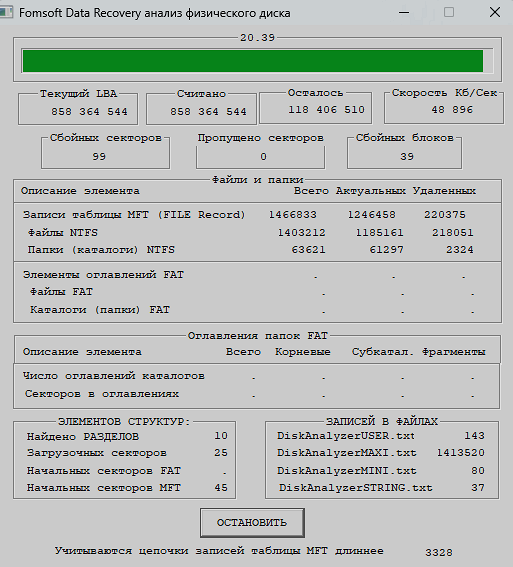Click the DiskAnalyzerMAXI.txt entry
Image resolution: width=513 pixels, height=567 pixels.
click(347, 453)
